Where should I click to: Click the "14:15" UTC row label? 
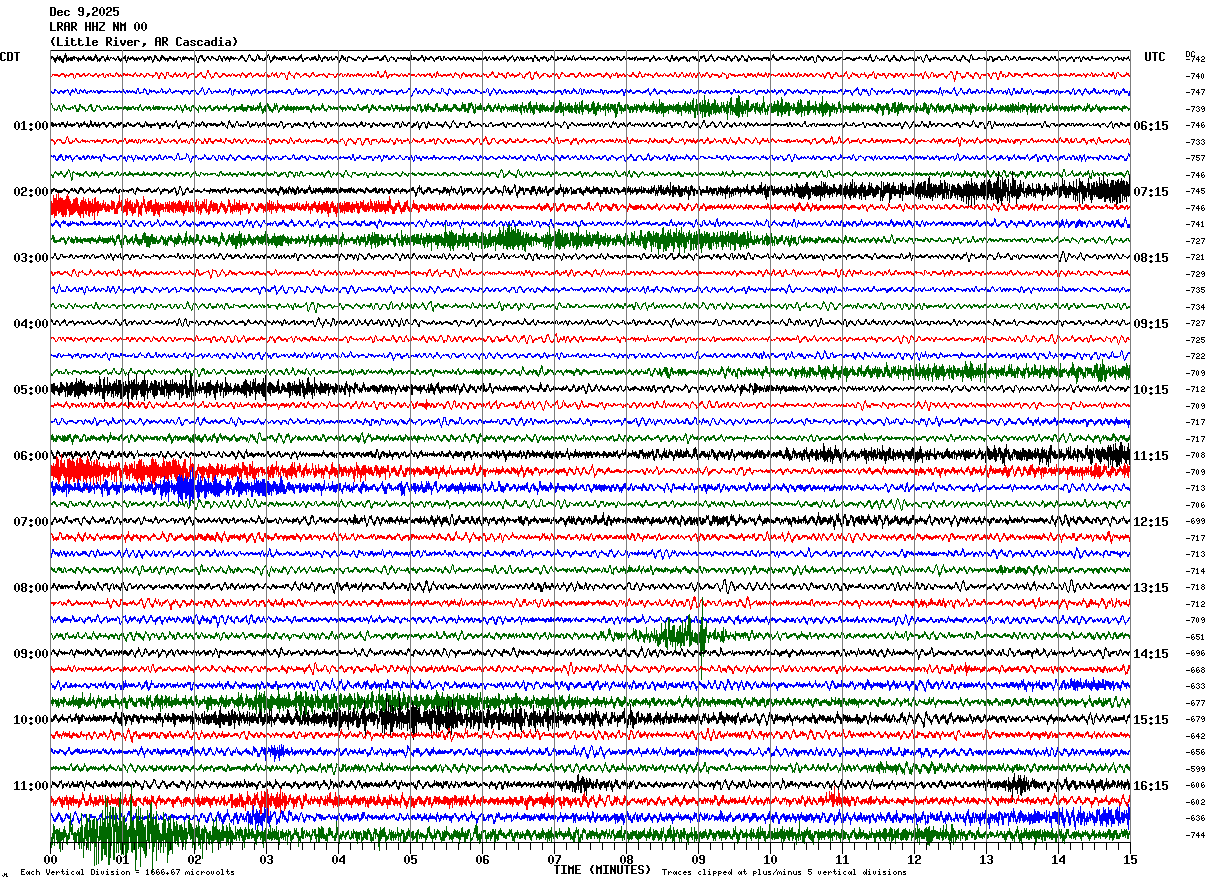point(1151,654)
